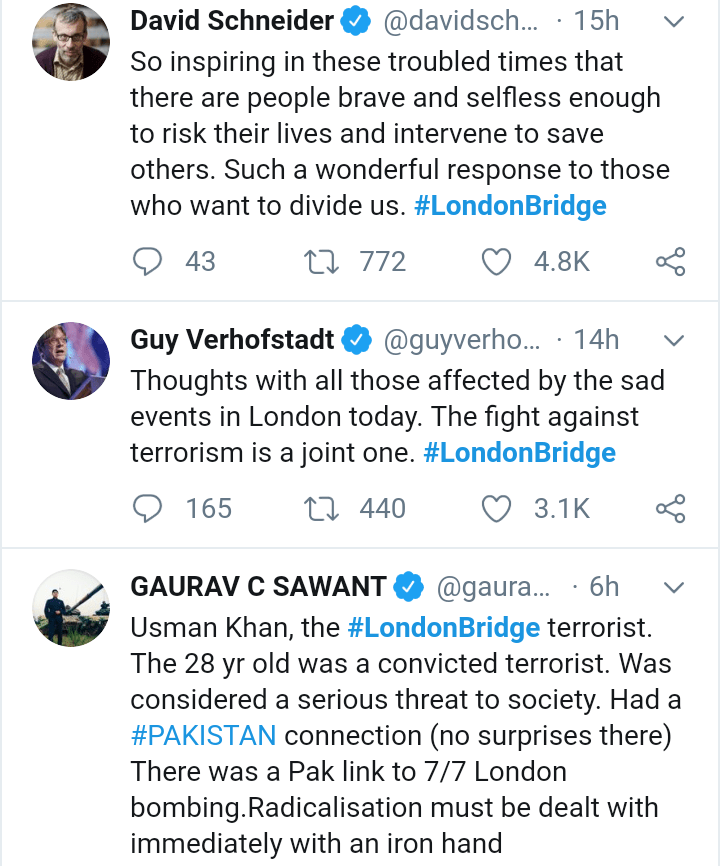720x866 pixels.
Task: Tap #LondonBridge hashtag in Verhofstadt's tweet
Action: coord(519,453)
